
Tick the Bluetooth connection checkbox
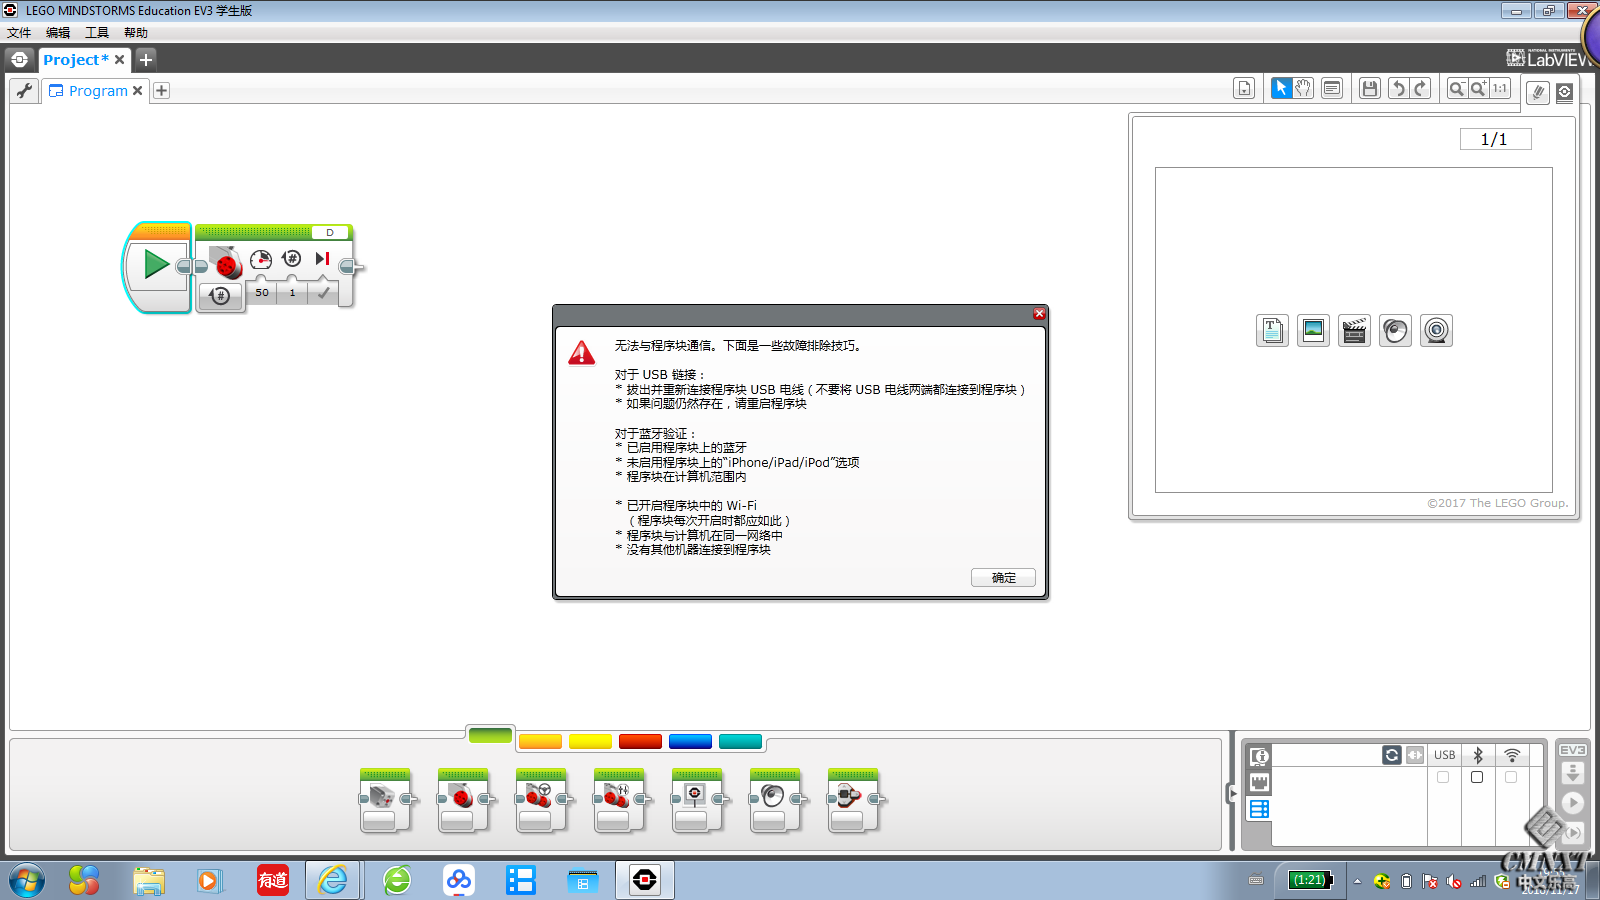(x=1477, y=777)
